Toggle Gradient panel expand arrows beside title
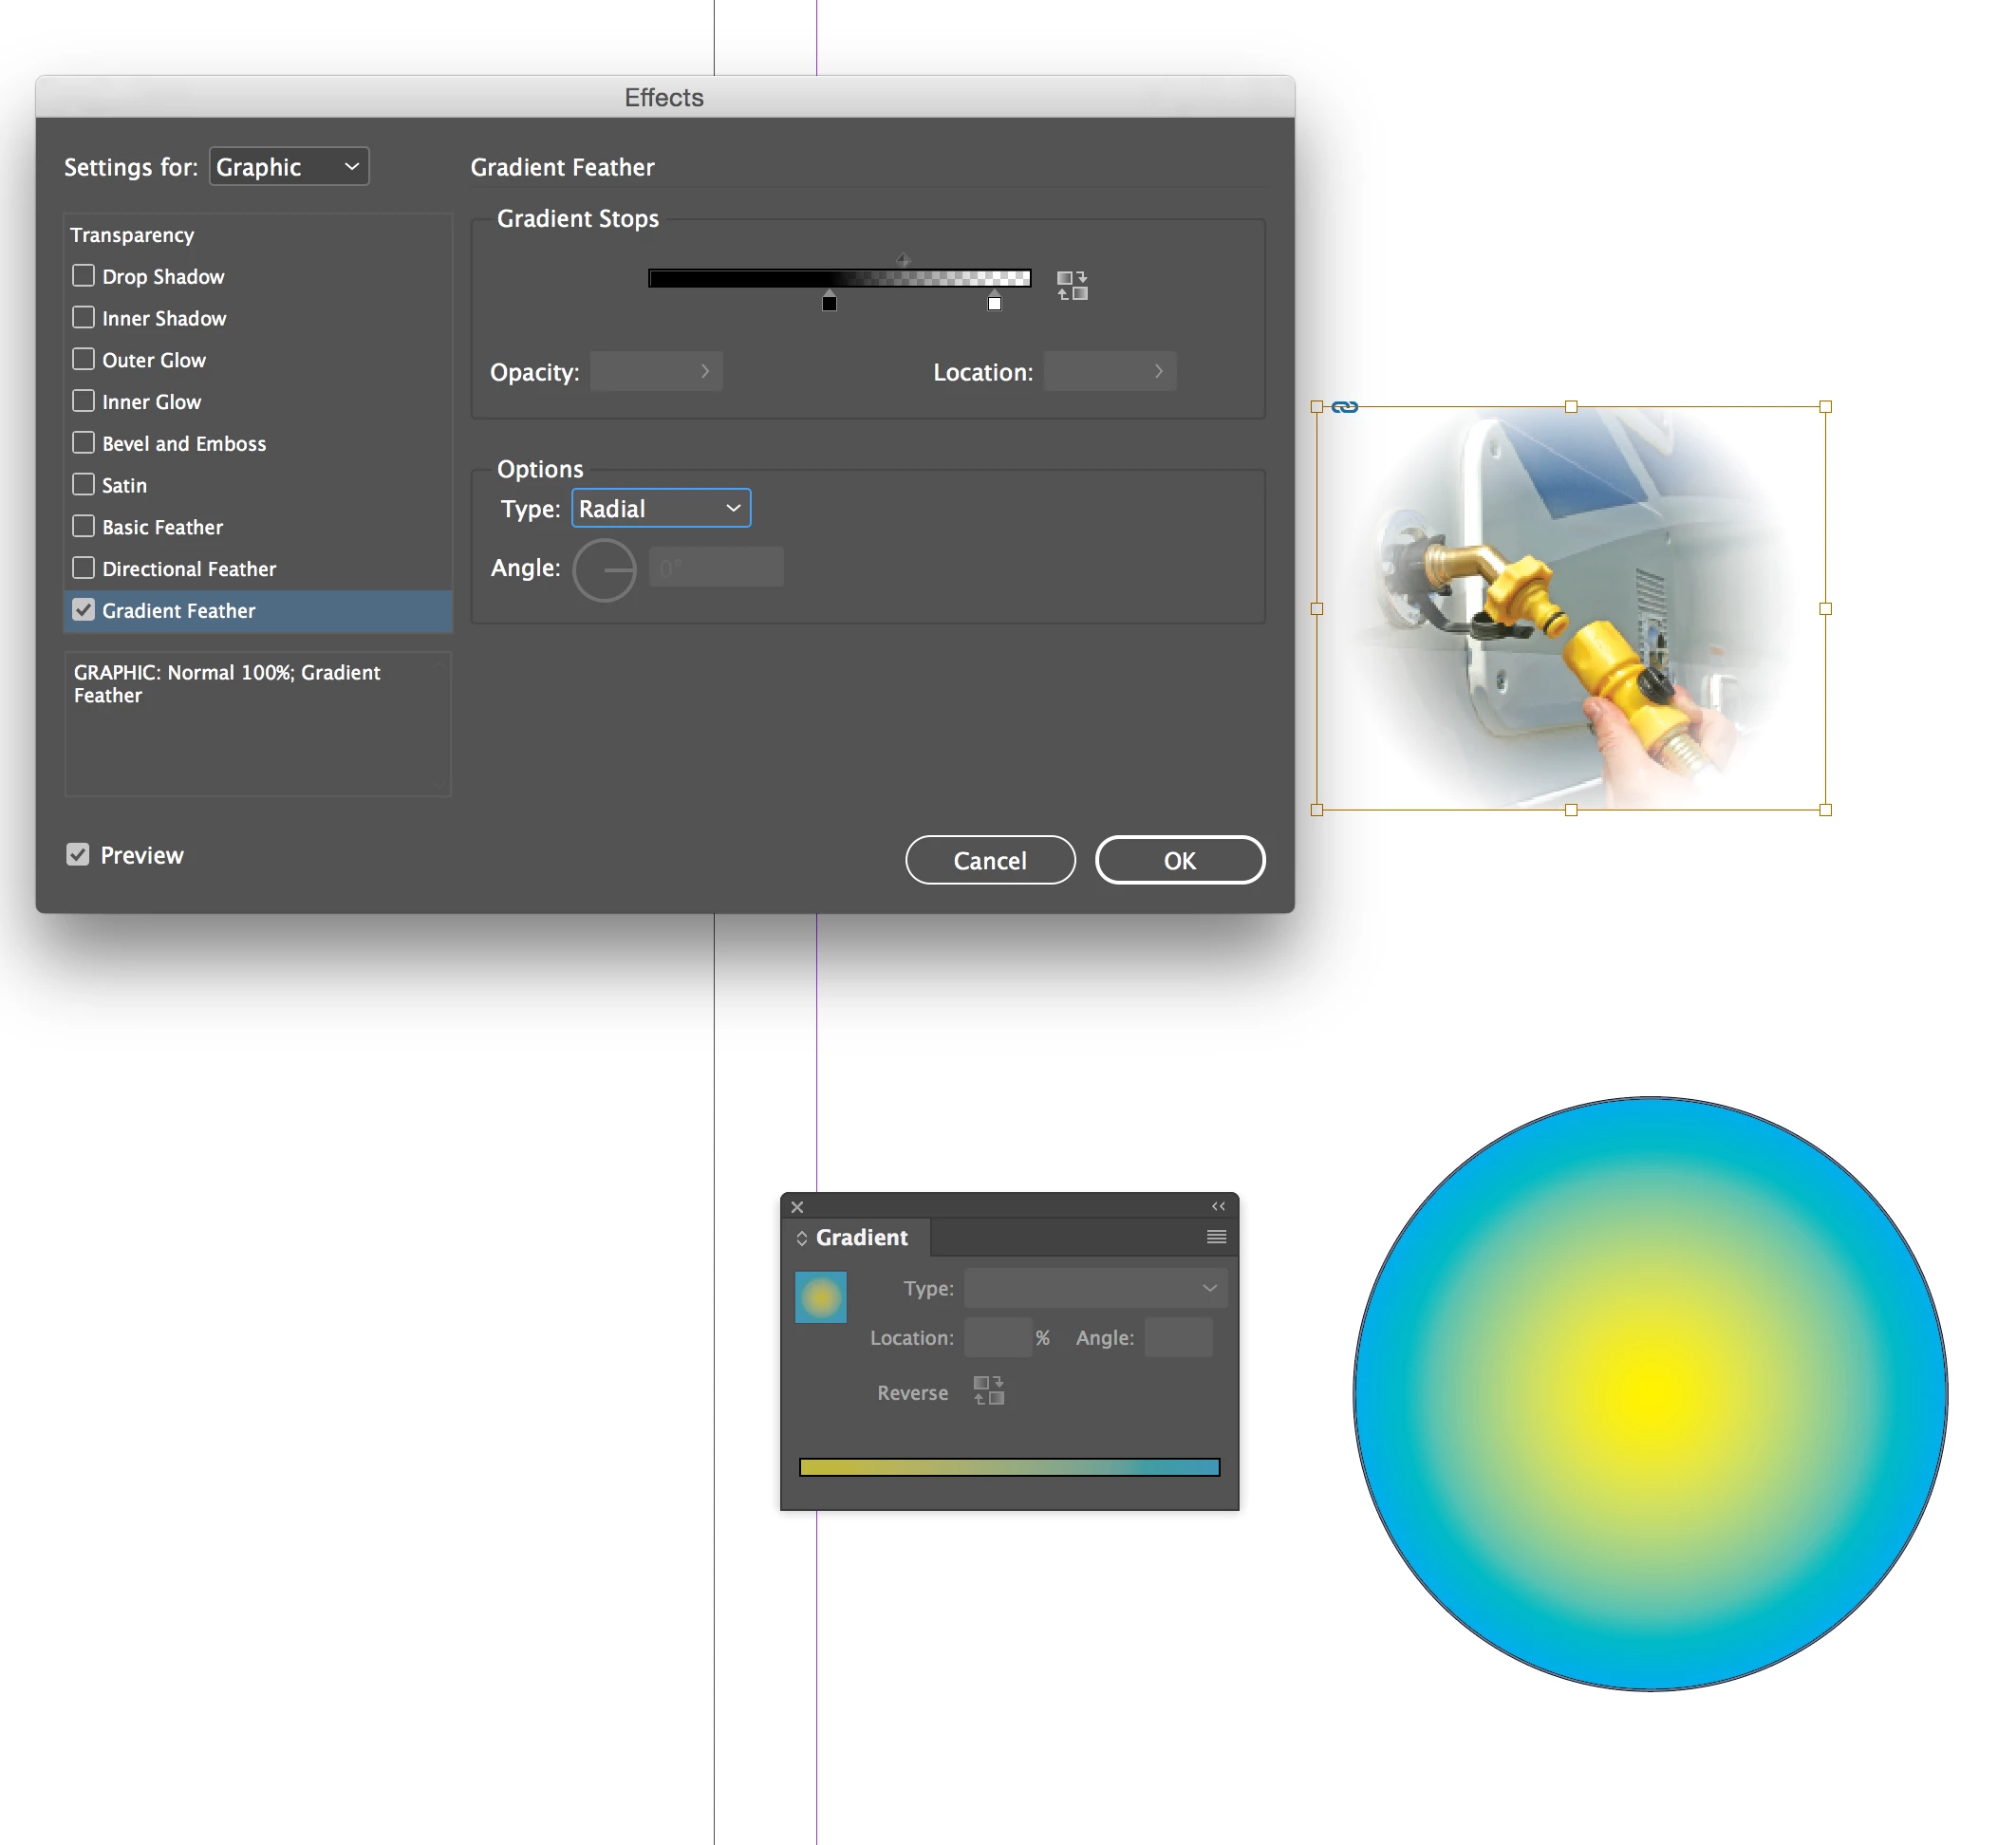 (801, 1238)
